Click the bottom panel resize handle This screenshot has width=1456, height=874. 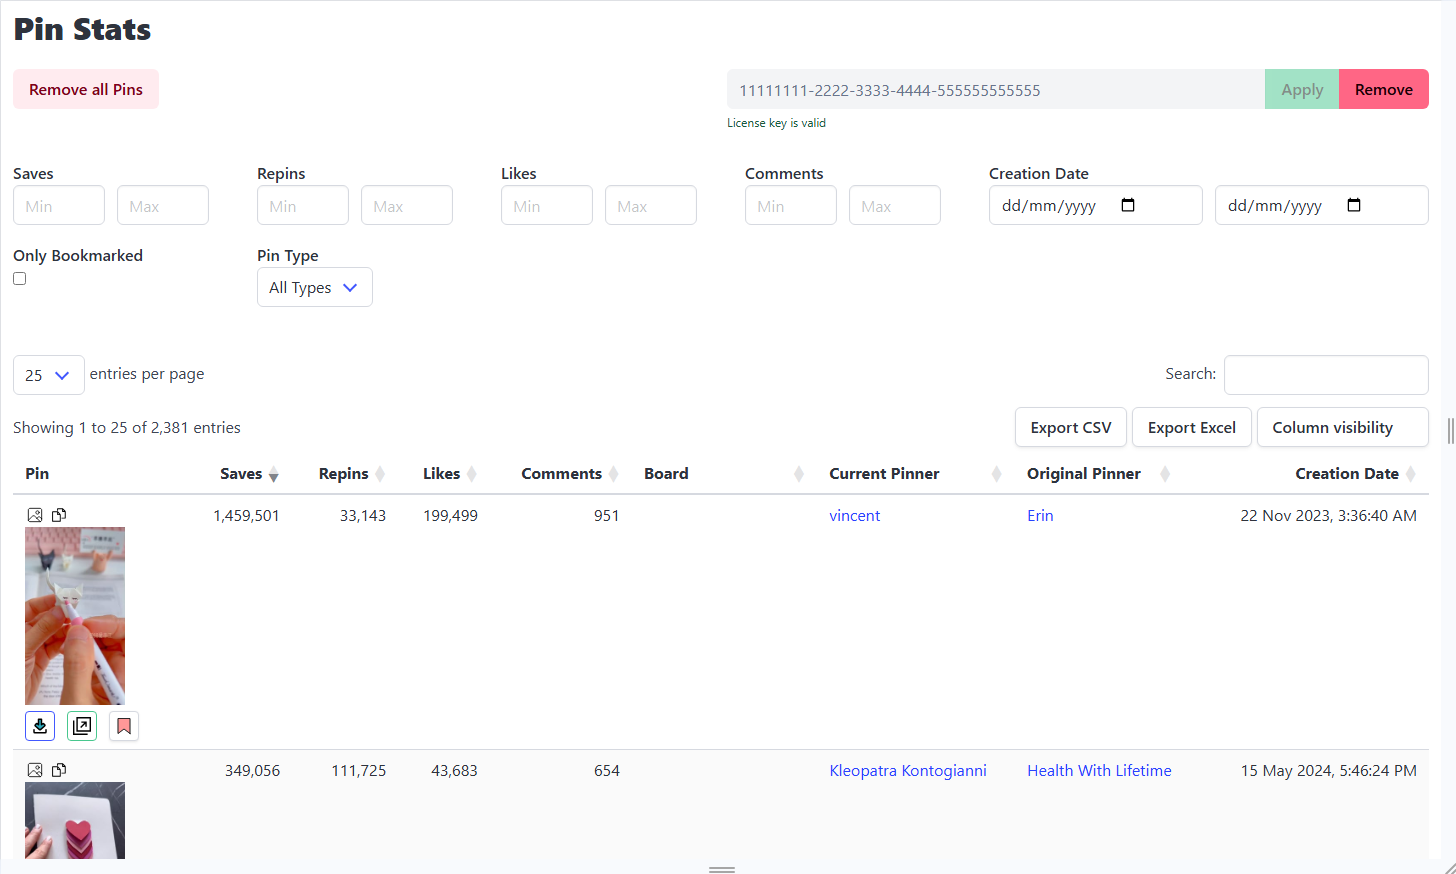coord(722,870)
